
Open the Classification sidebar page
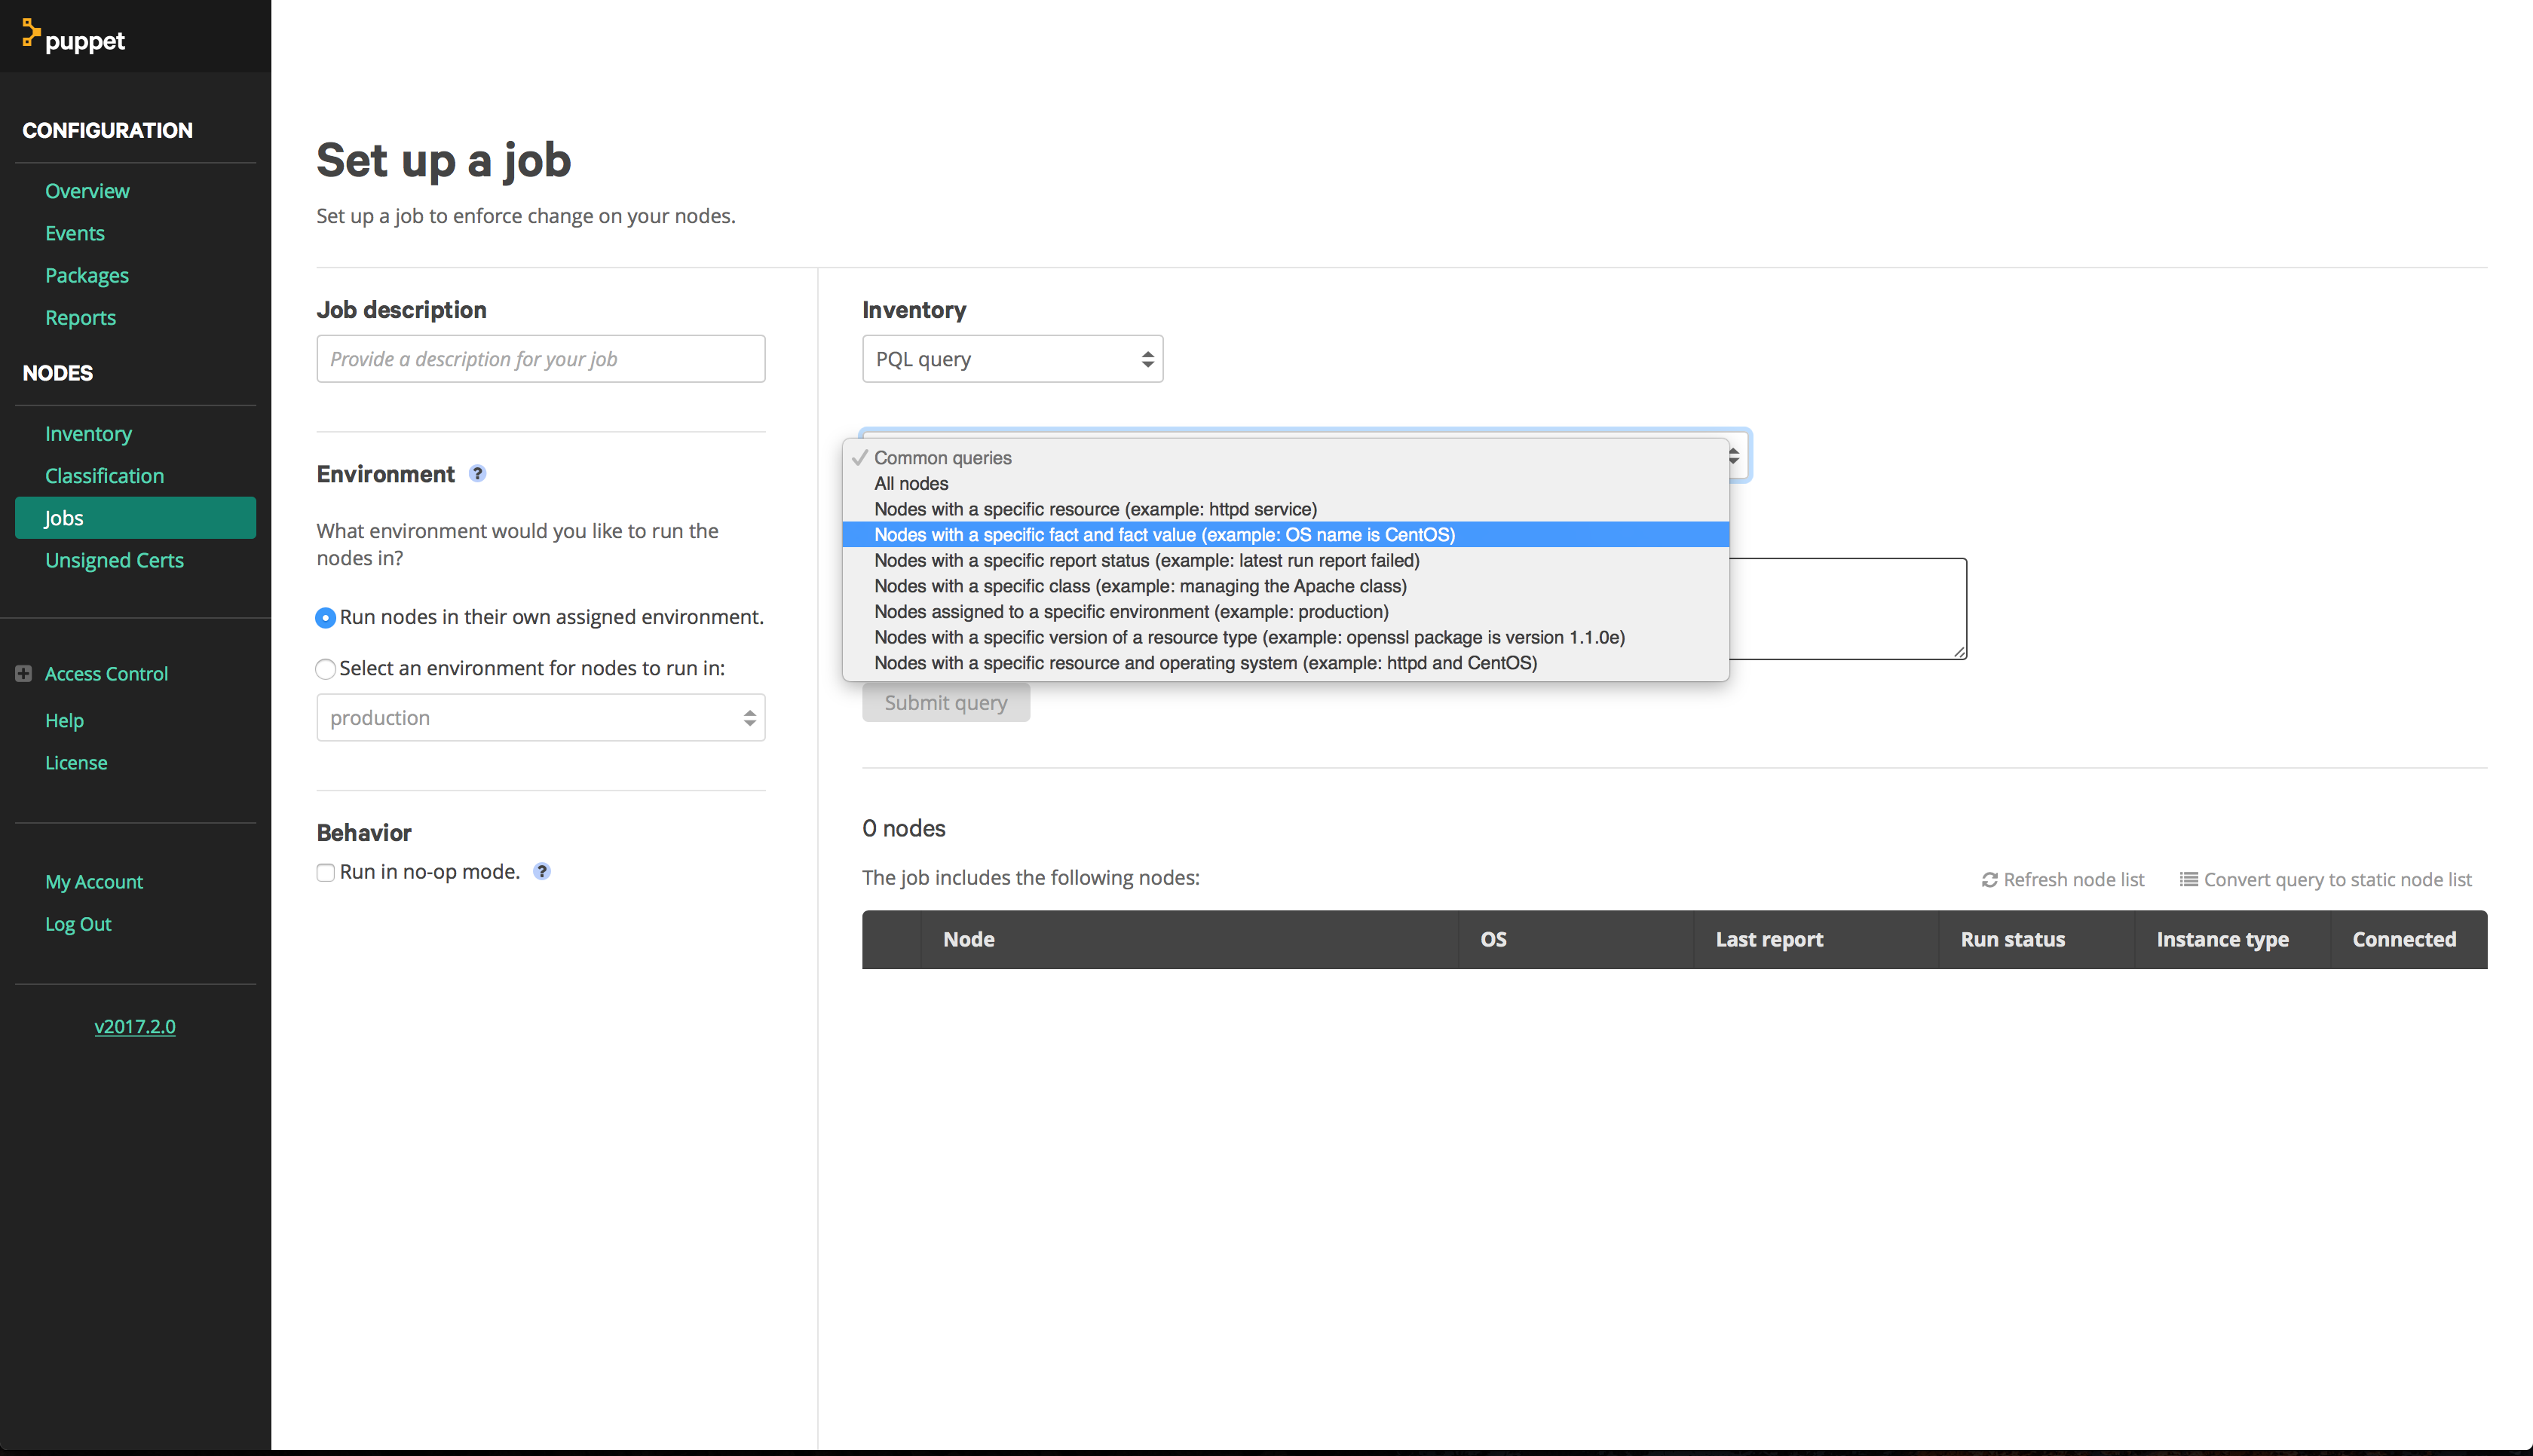click(x=104, y=476)
